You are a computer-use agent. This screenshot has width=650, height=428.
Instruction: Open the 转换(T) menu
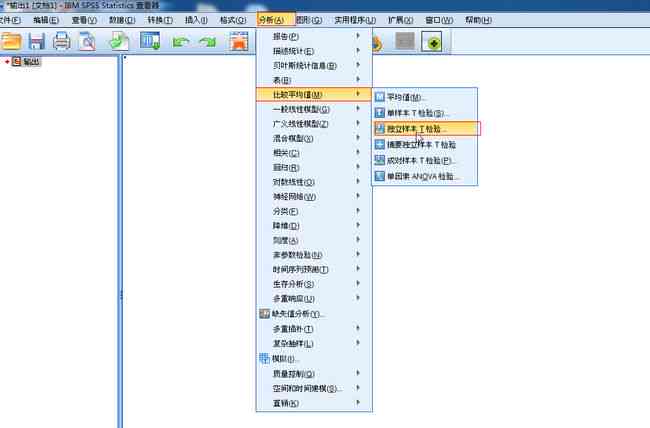(160, 20)
